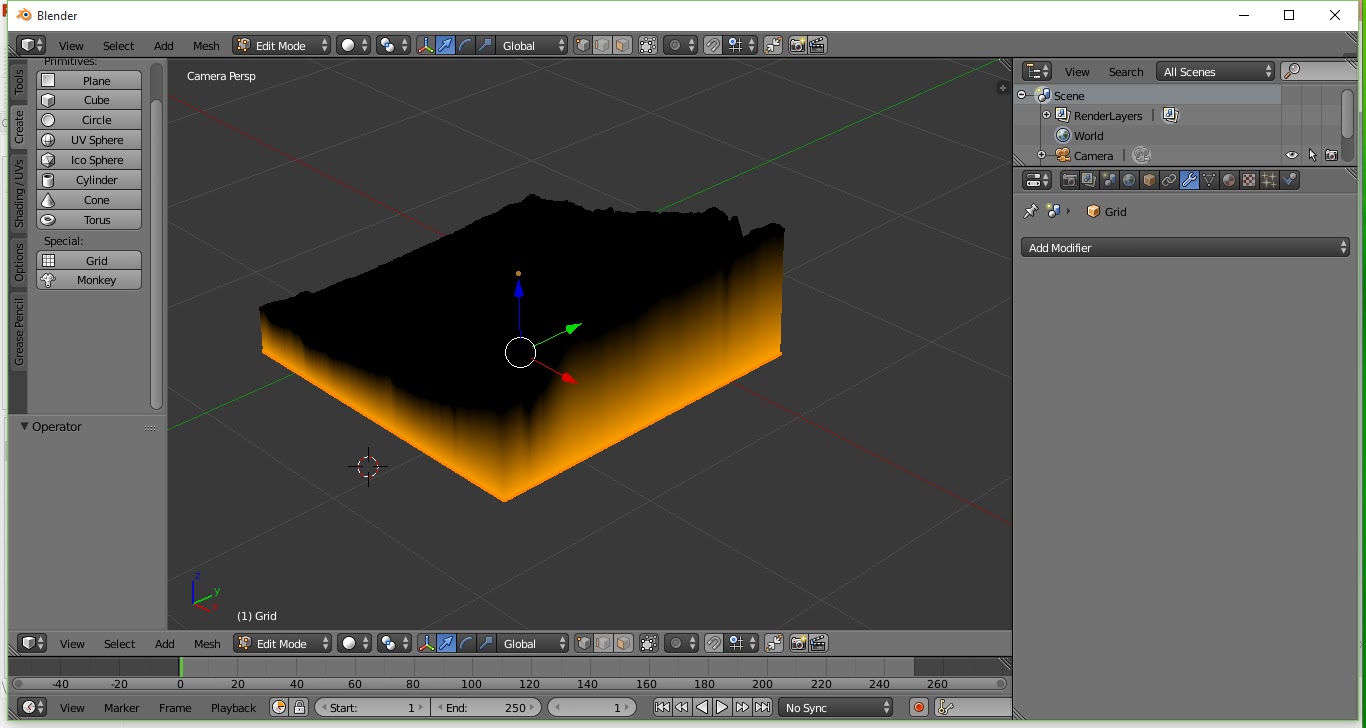This screenshot has height=728, width=1366.
Task: Enable the 3D manipulator widget icon
Action: 427,45
